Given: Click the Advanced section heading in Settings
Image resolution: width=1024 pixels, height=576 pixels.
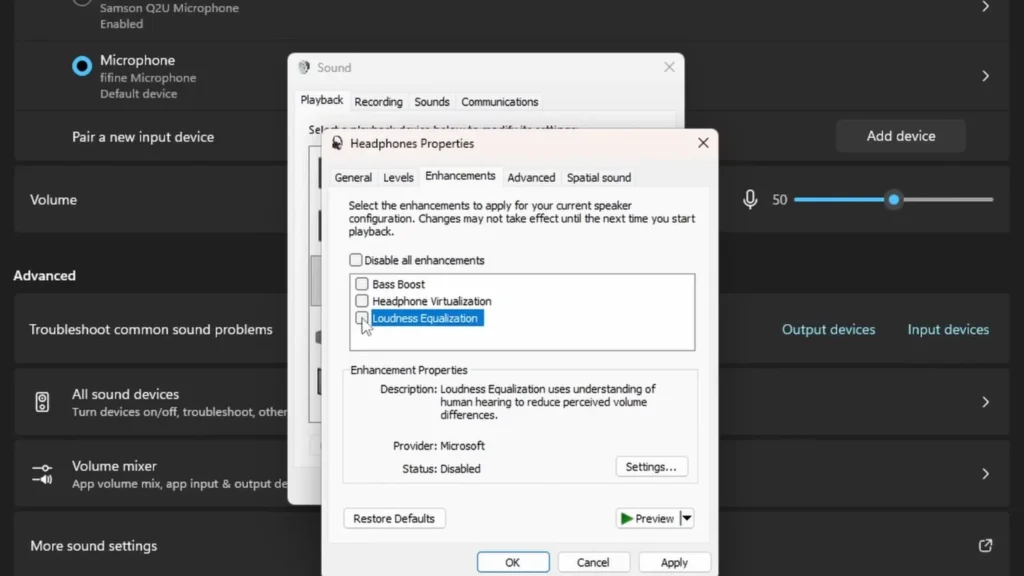Looking at the screenshot, I should 44,276.
